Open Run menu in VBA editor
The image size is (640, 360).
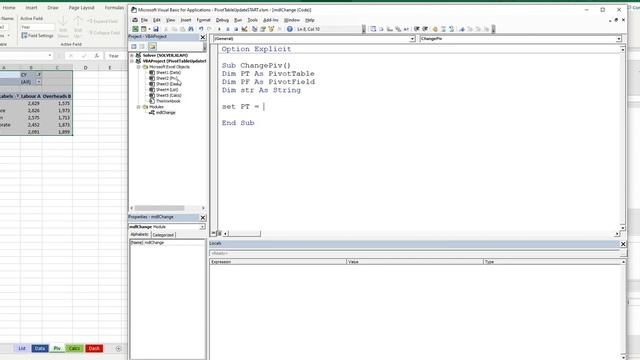click(238, 20)
